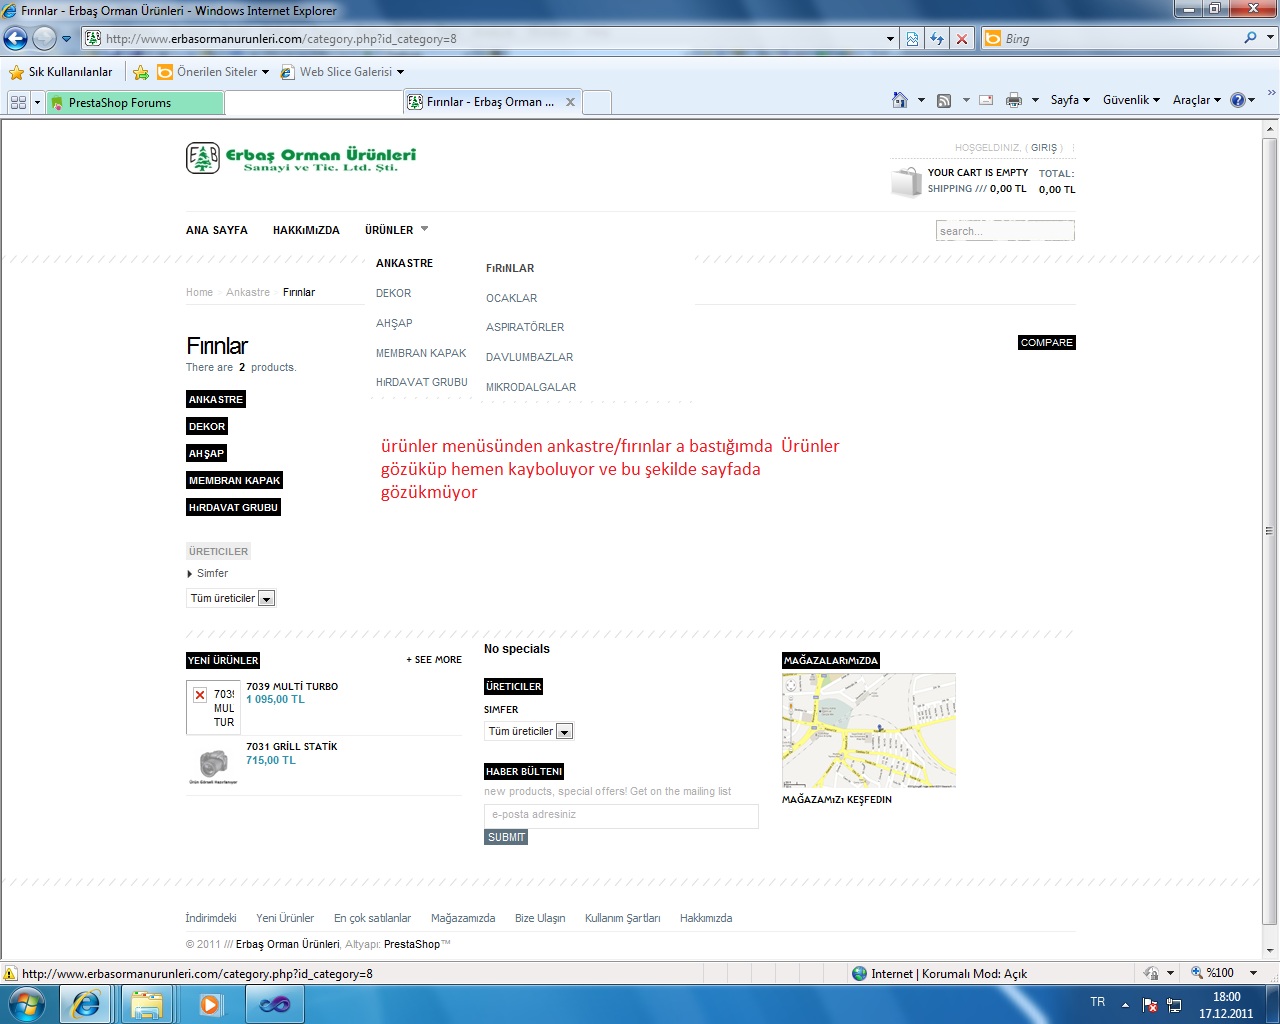Select OCAKLAR in the products submenu
The width and height of the screenshot is (1280, 1024).
coord(512,298)
